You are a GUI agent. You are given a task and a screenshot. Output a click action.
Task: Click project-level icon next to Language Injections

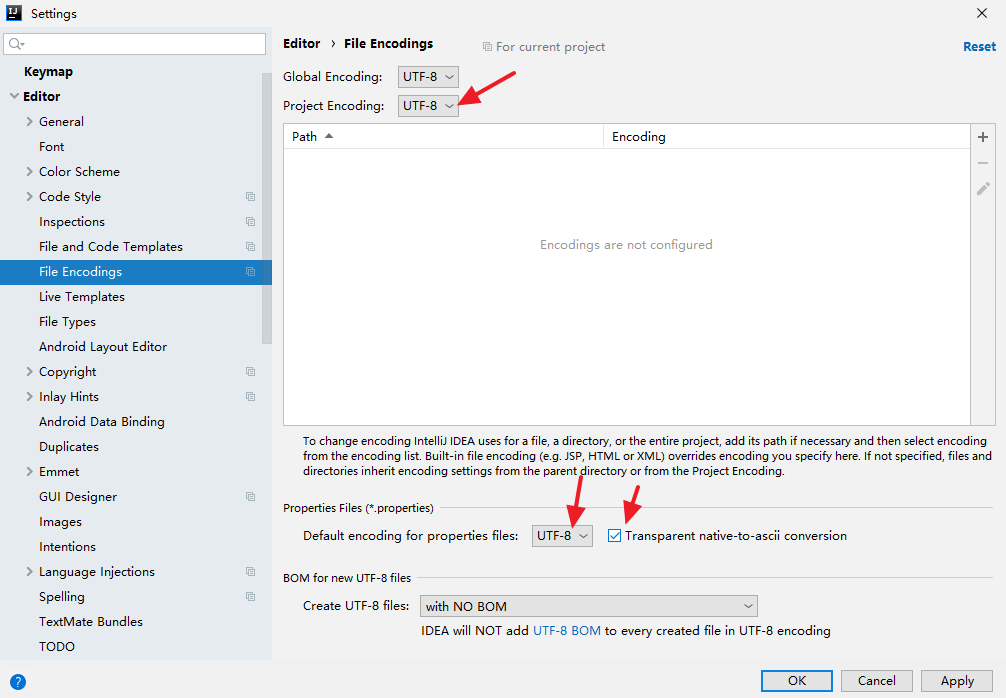pos(250,572)
